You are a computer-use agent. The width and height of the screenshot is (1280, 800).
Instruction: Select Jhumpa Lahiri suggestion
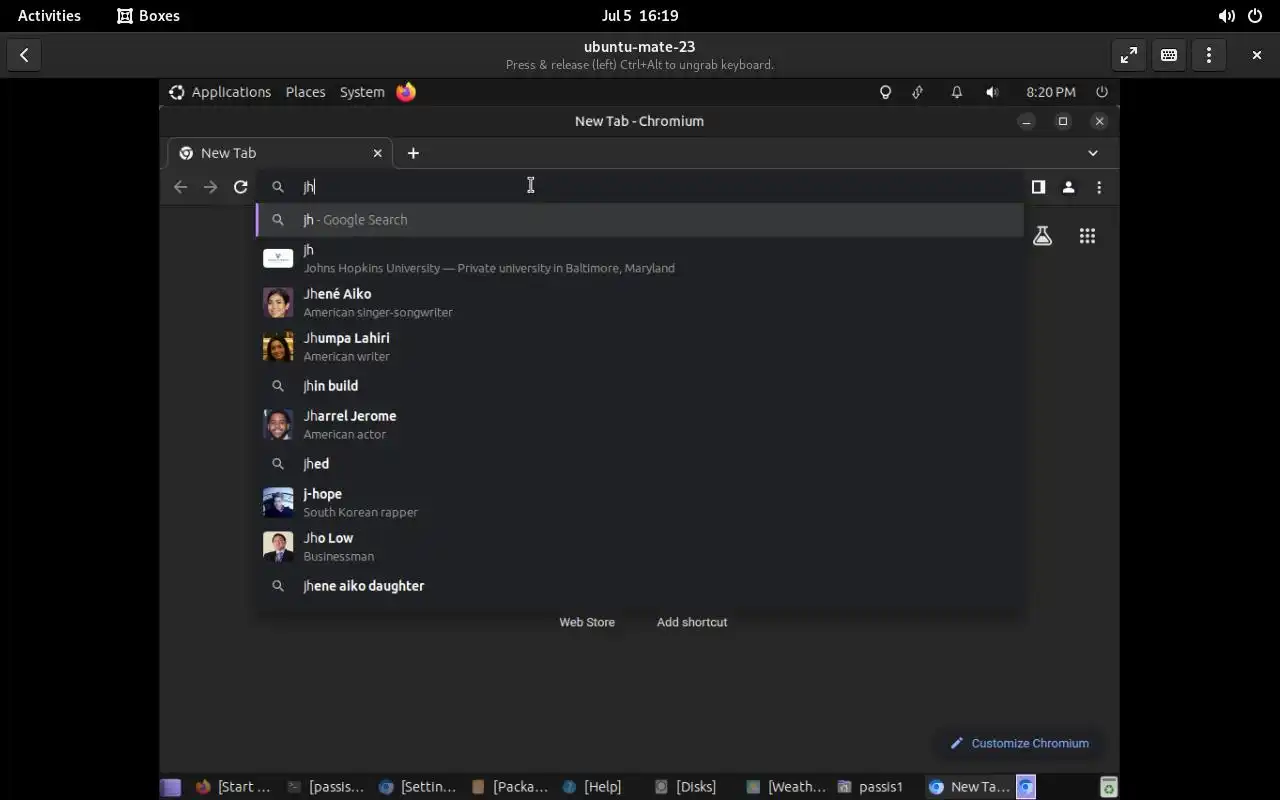(640, 346)
